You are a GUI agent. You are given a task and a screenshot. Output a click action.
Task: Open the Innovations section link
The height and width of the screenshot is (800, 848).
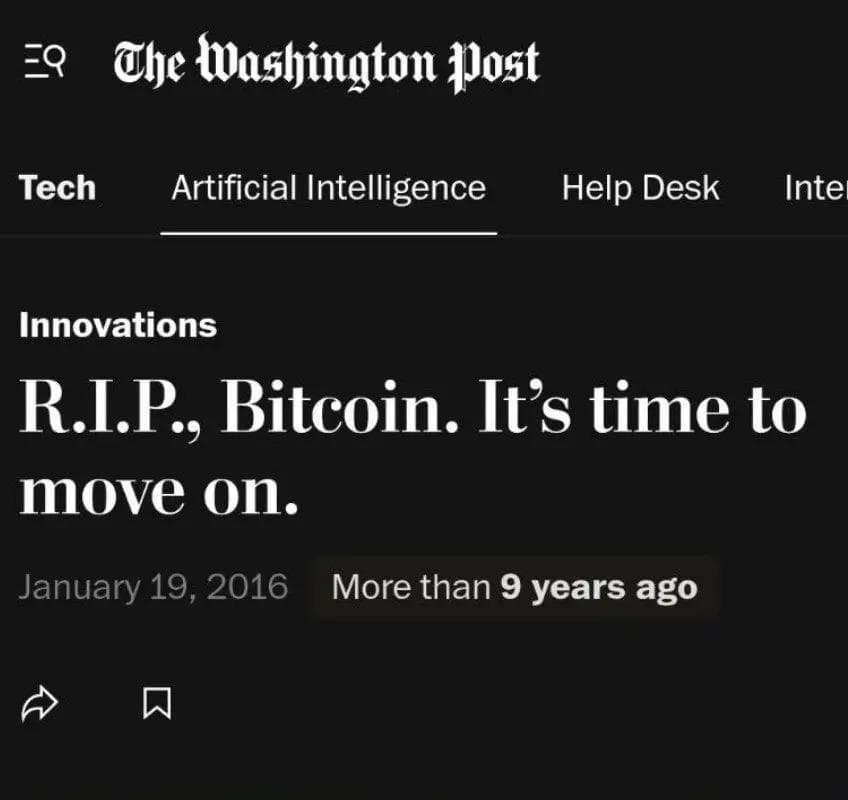pos(118,324)
